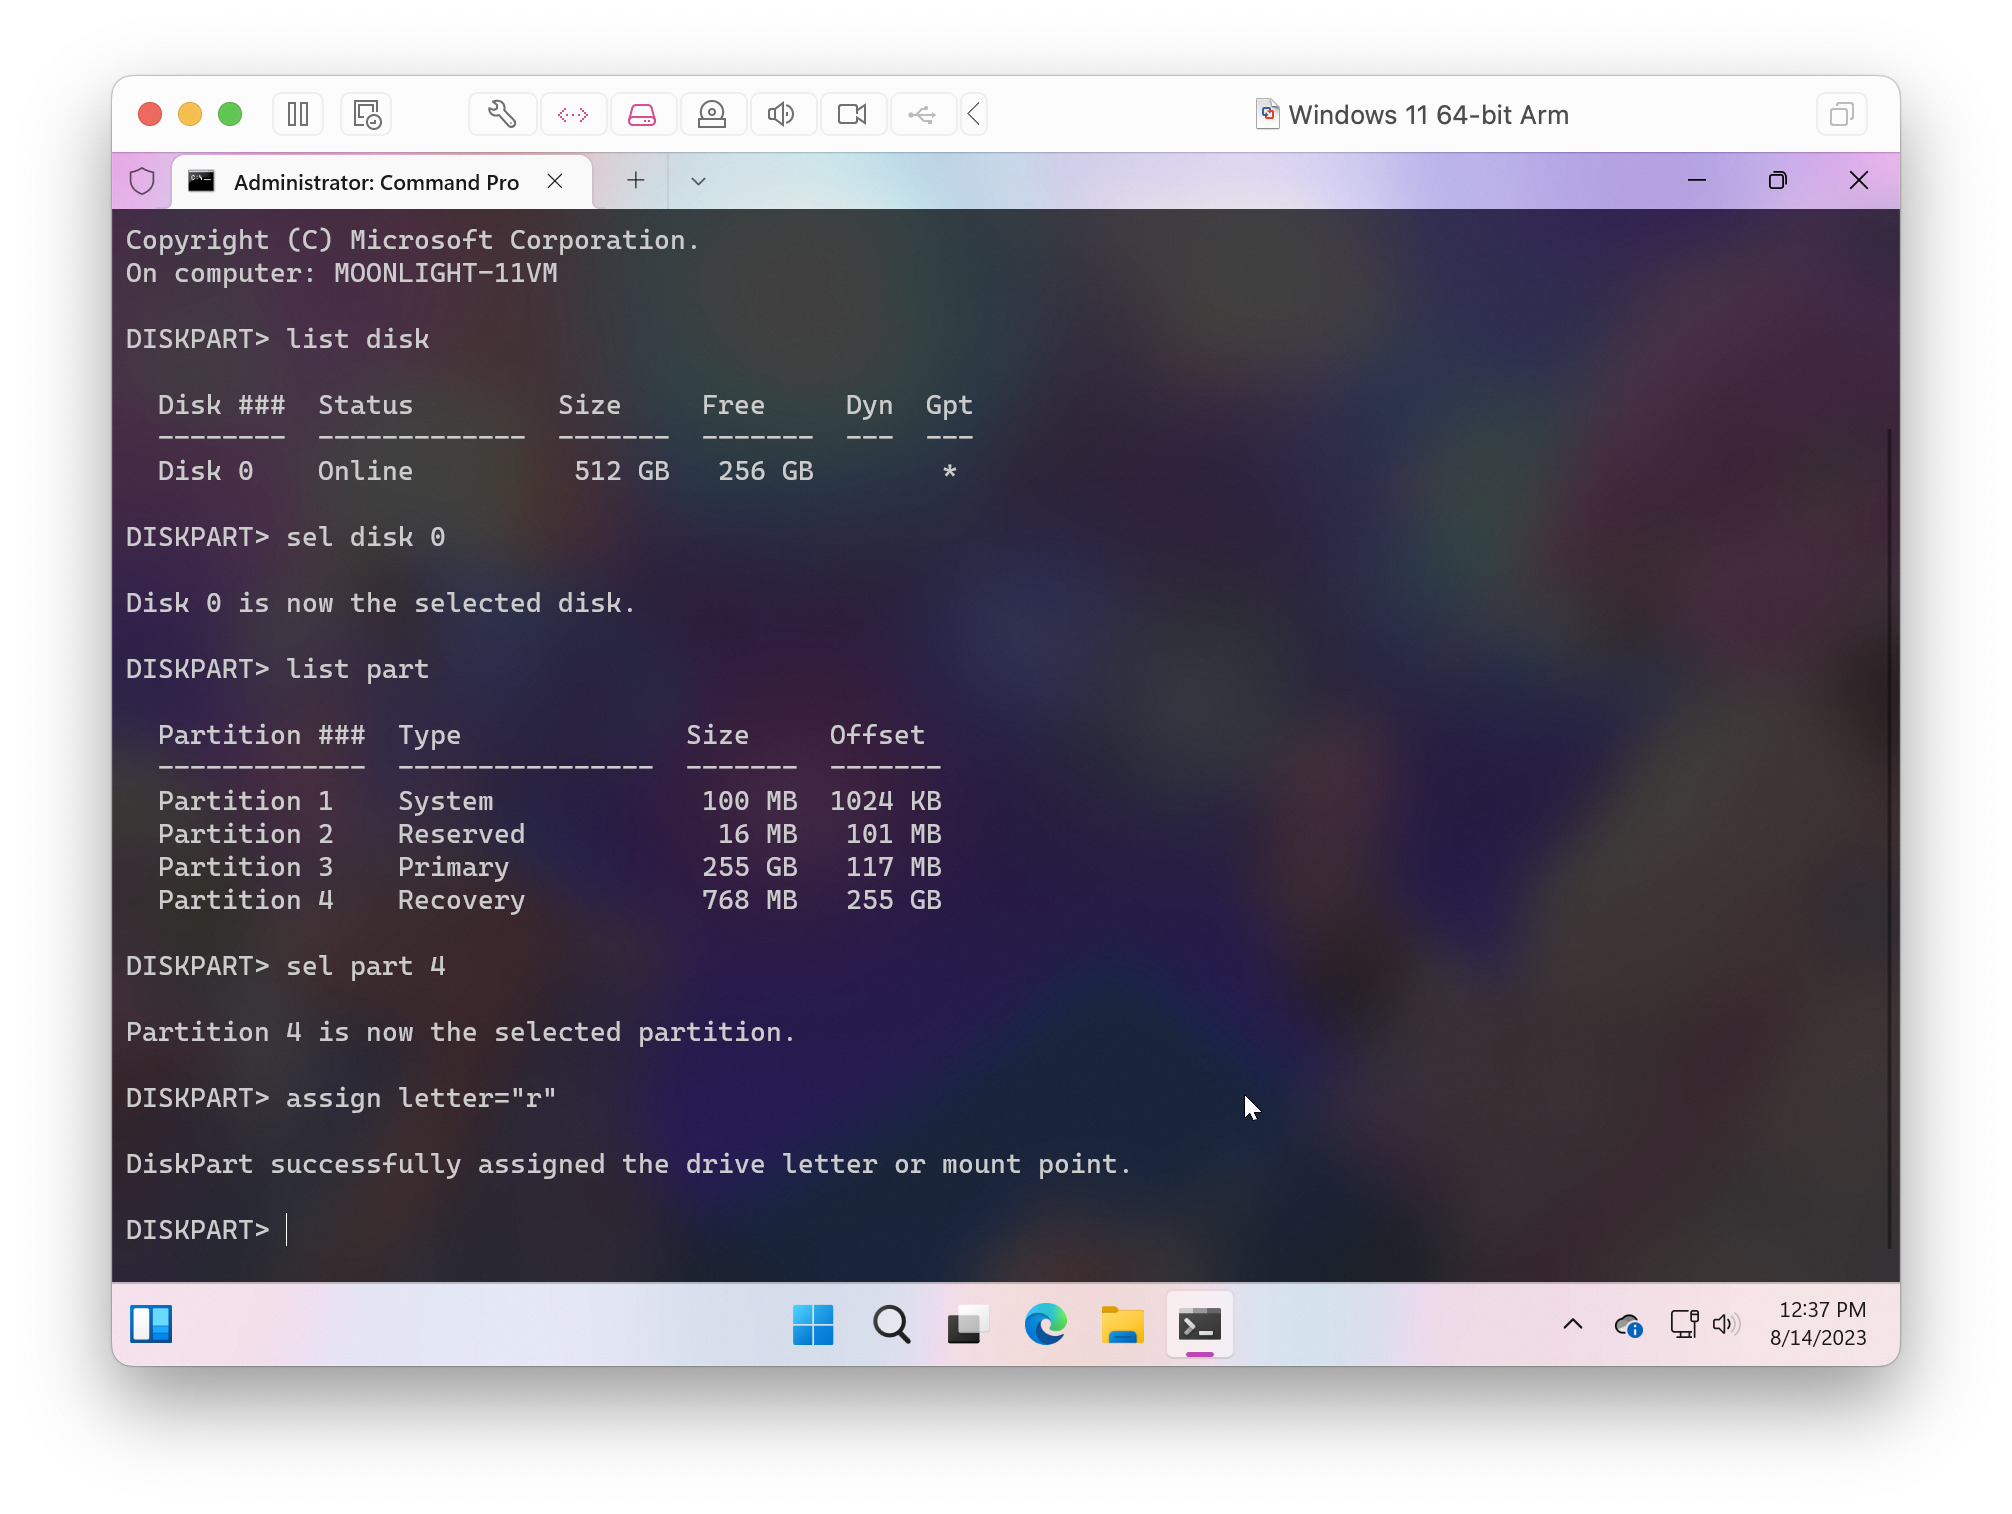Click the text 'MOONLIGHT-11VM'

coord(445,273)
